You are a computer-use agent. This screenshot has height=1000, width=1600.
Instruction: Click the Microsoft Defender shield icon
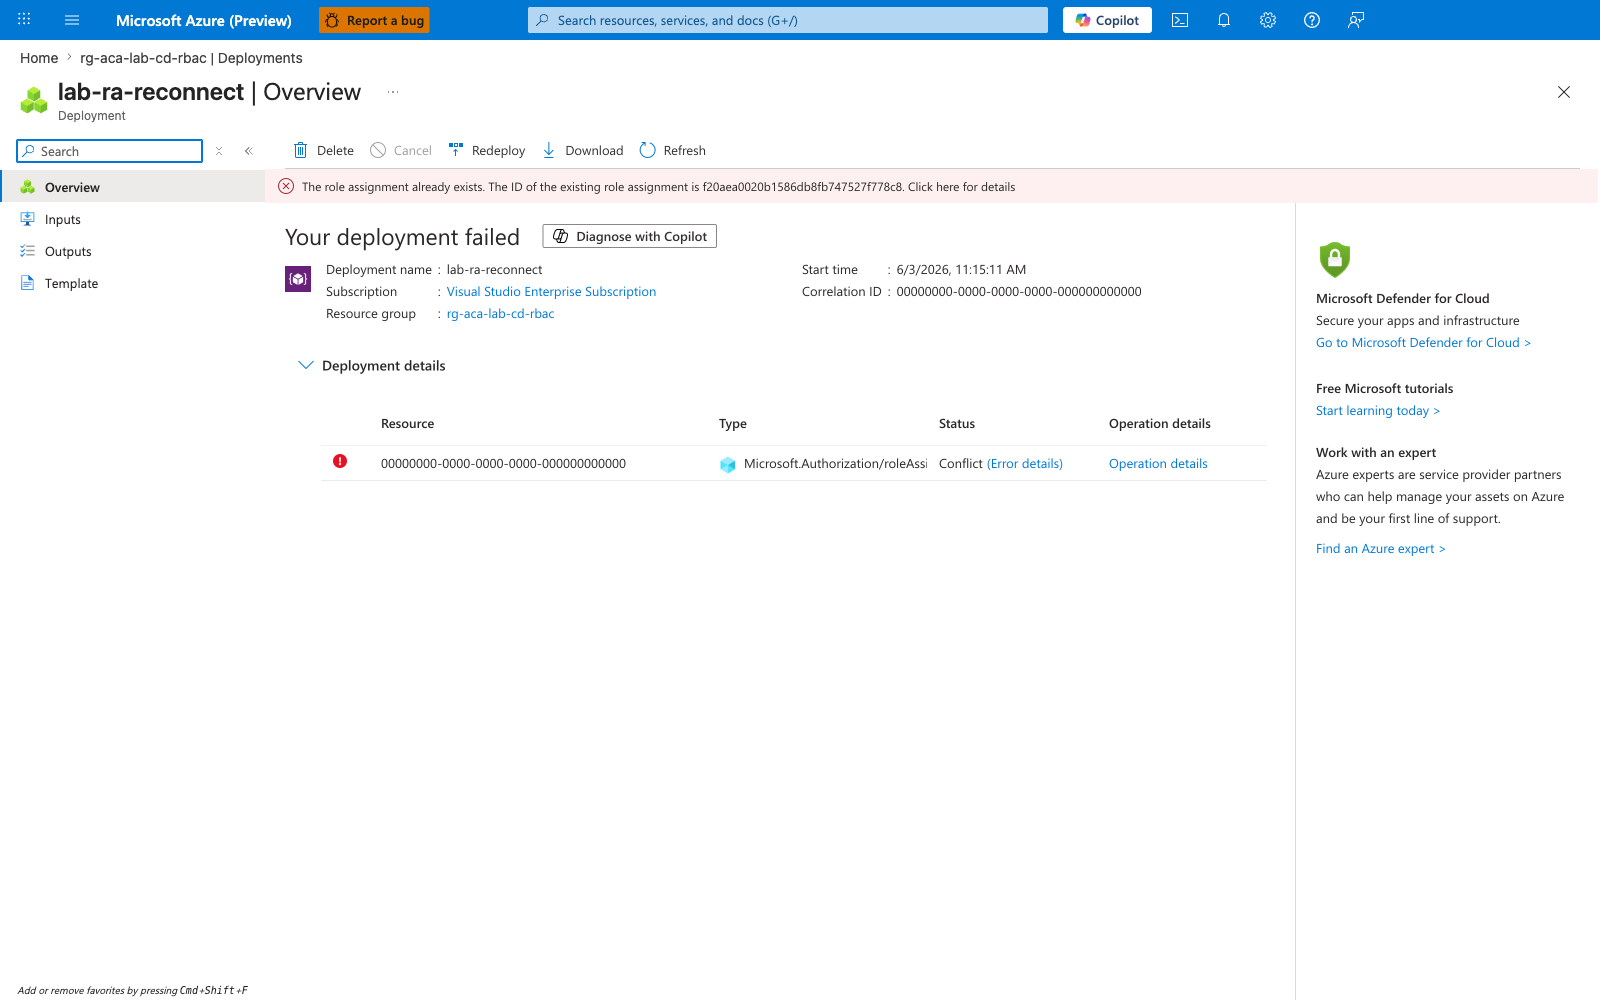(1334, 260)
